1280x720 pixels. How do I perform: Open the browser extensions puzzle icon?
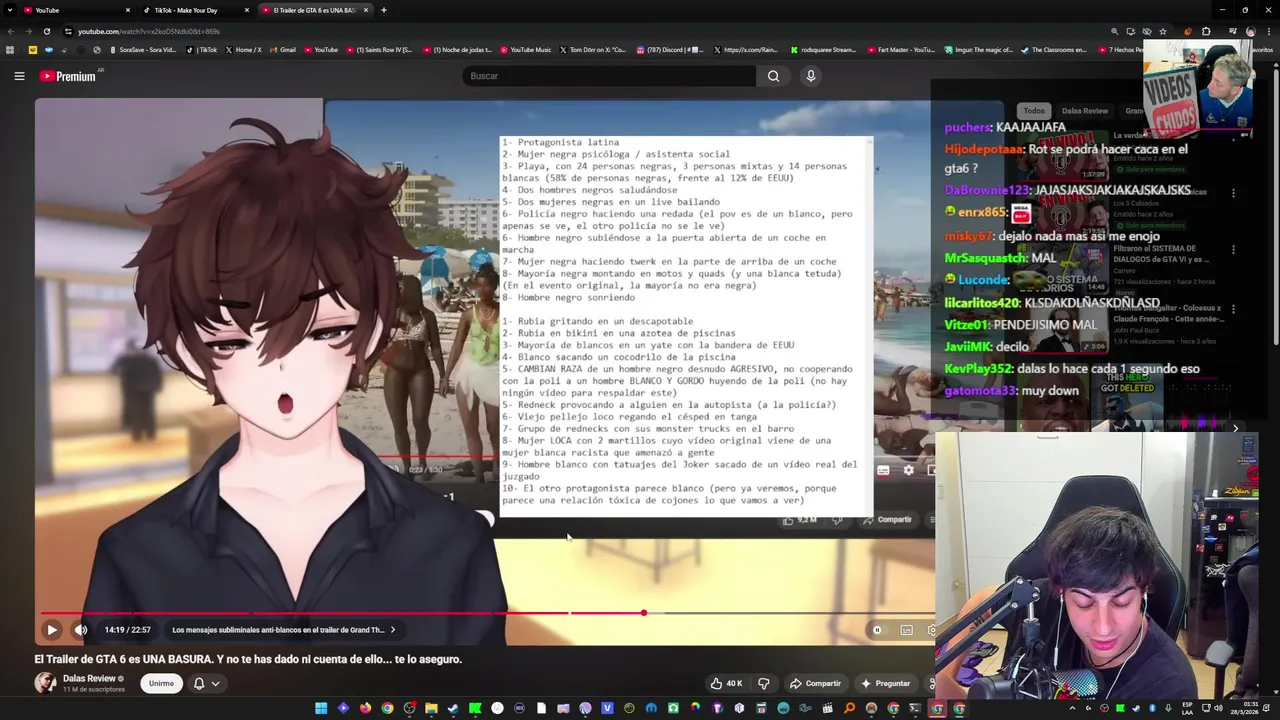point(1206,31)
